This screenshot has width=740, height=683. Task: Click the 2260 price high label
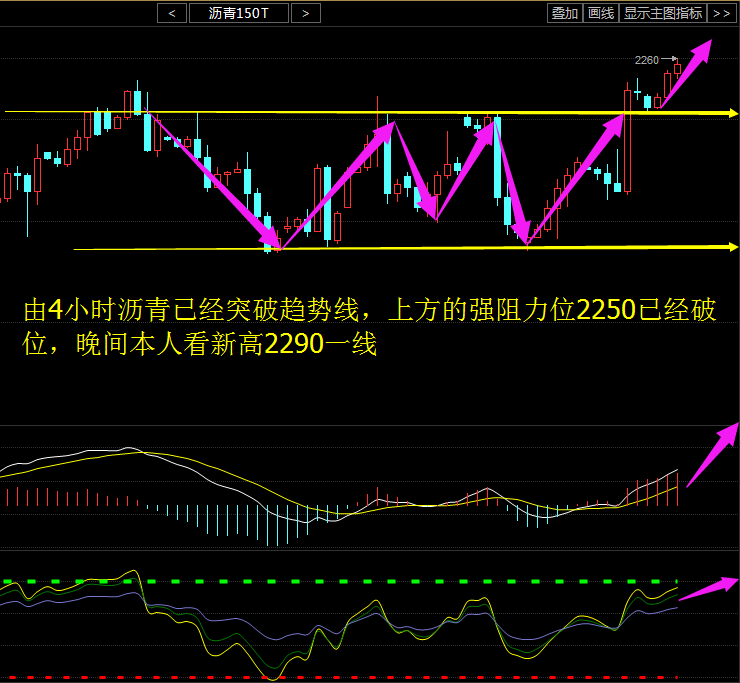[x=648, y=60]
